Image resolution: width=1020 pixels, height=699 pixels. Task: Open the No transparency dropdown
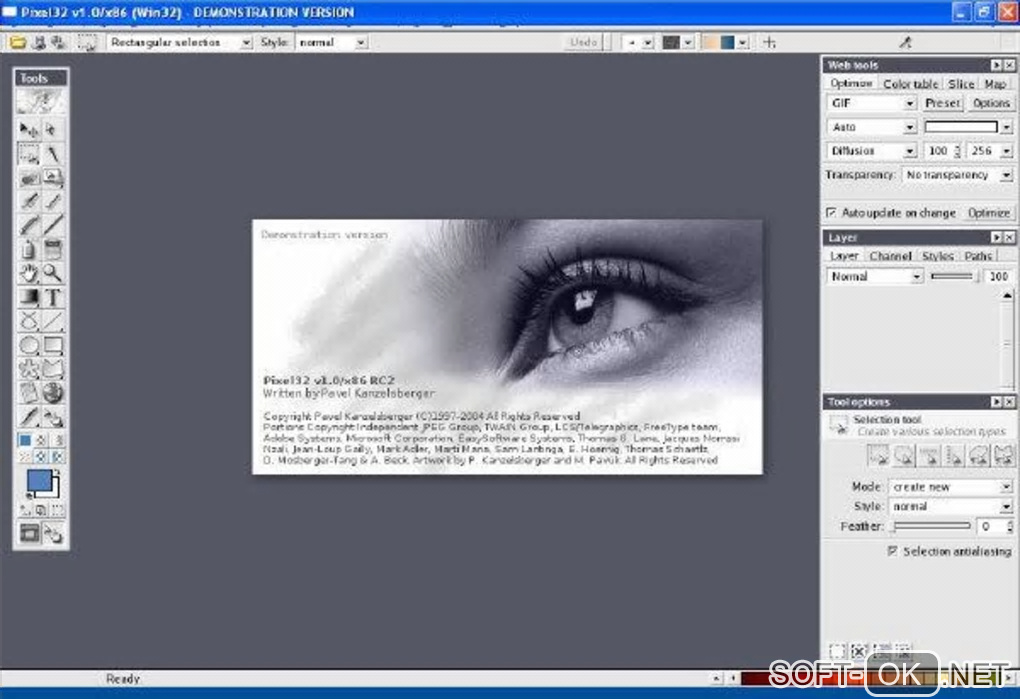[x=958, y=175]
